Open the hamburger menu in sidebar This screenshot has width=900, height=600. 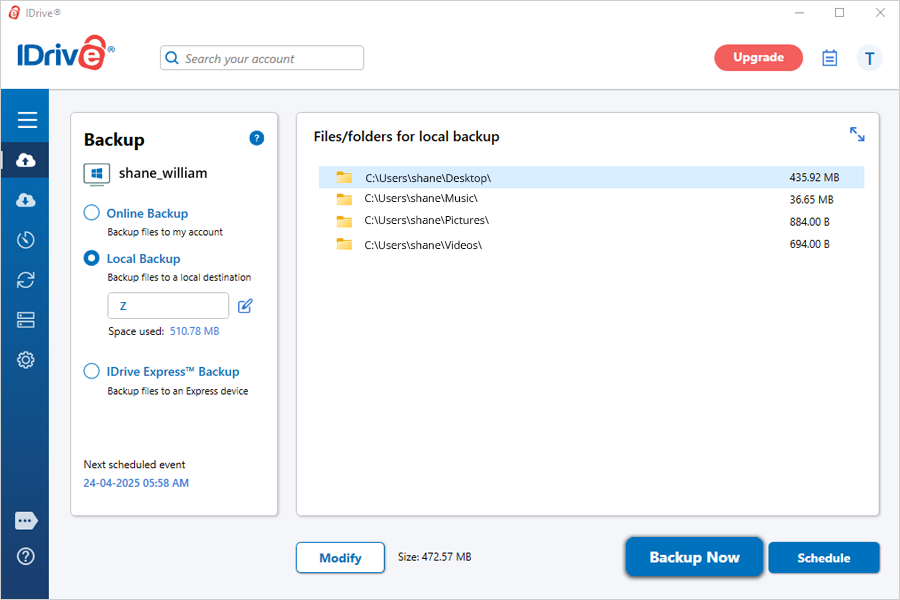click(x=27, y=120)
